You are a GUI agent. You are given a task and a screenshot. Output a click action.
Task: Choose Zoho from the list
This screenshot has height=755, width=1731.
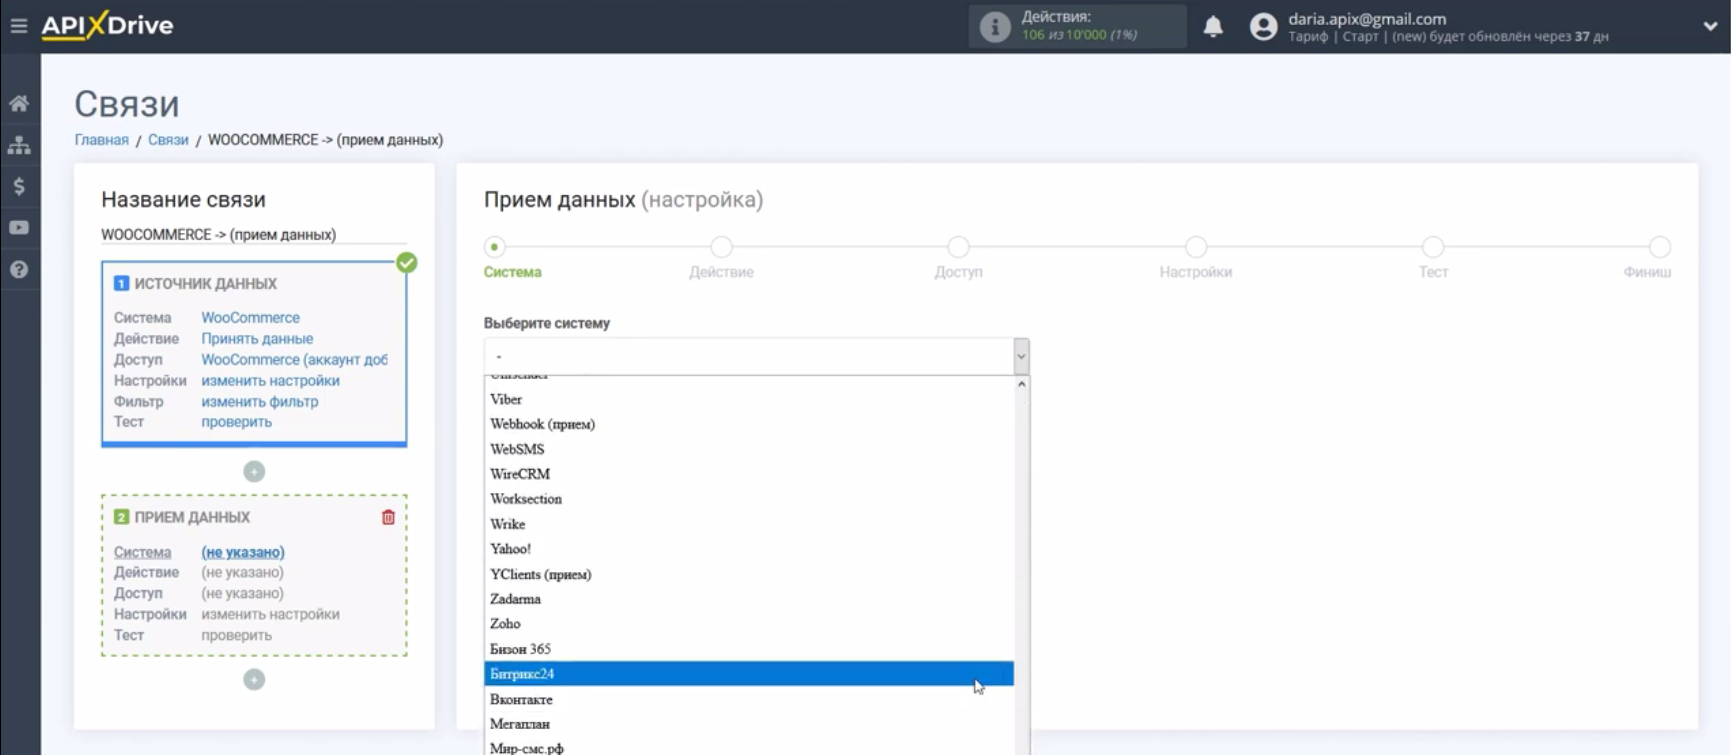click(749, 624)
